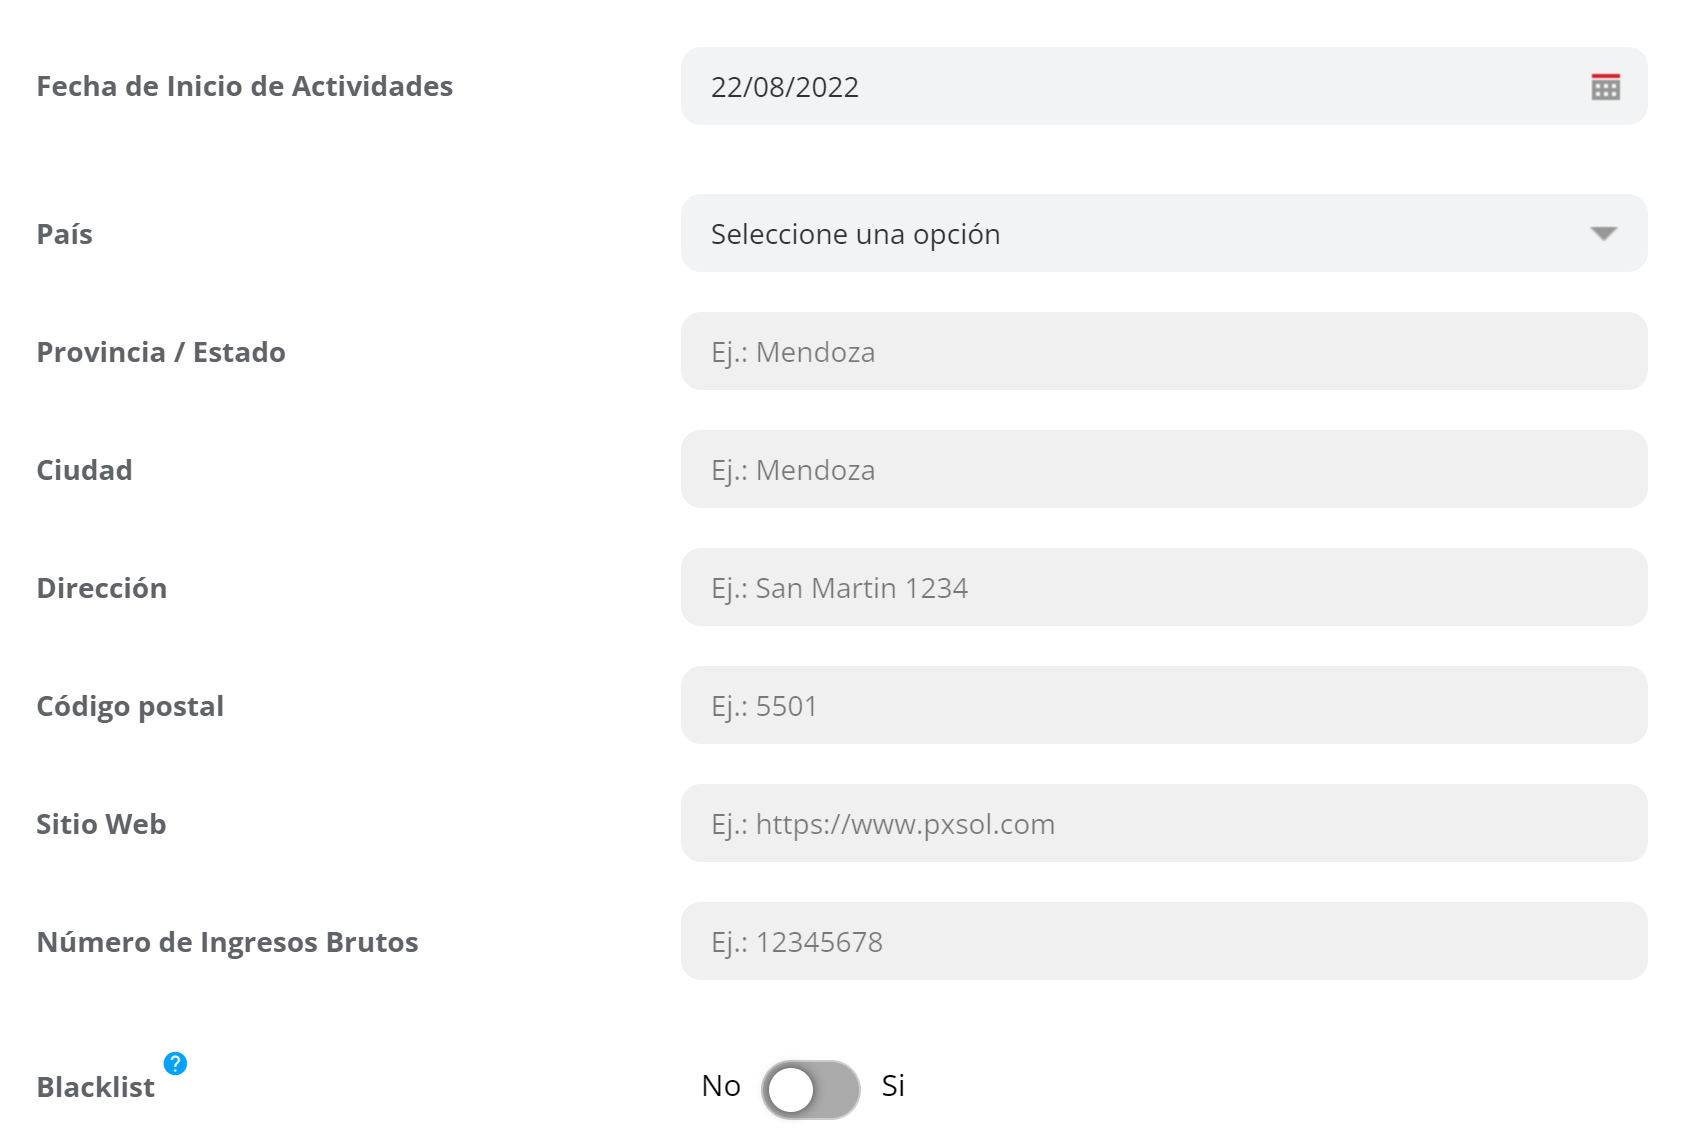Click the Ciudad text field

coord(1163,469)
